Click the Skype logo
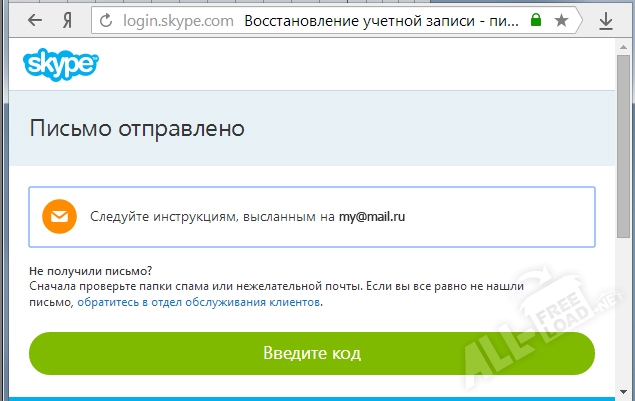The image size is (635, 401). [61, 64]
